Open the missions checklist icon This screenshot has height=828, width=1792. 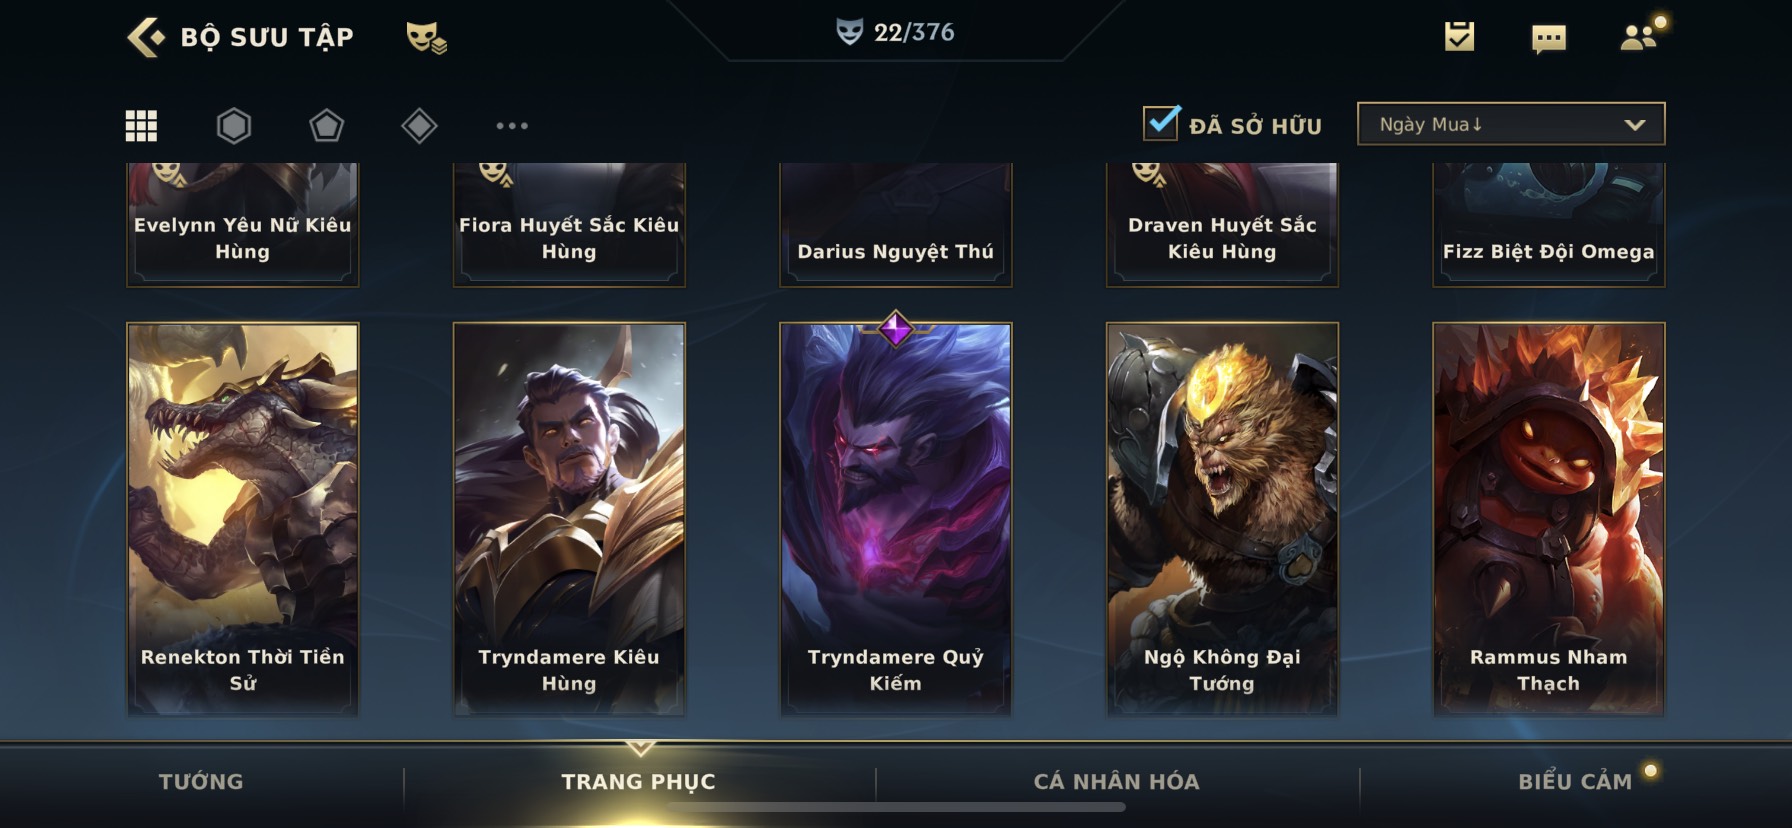[x=1459, y=37]
